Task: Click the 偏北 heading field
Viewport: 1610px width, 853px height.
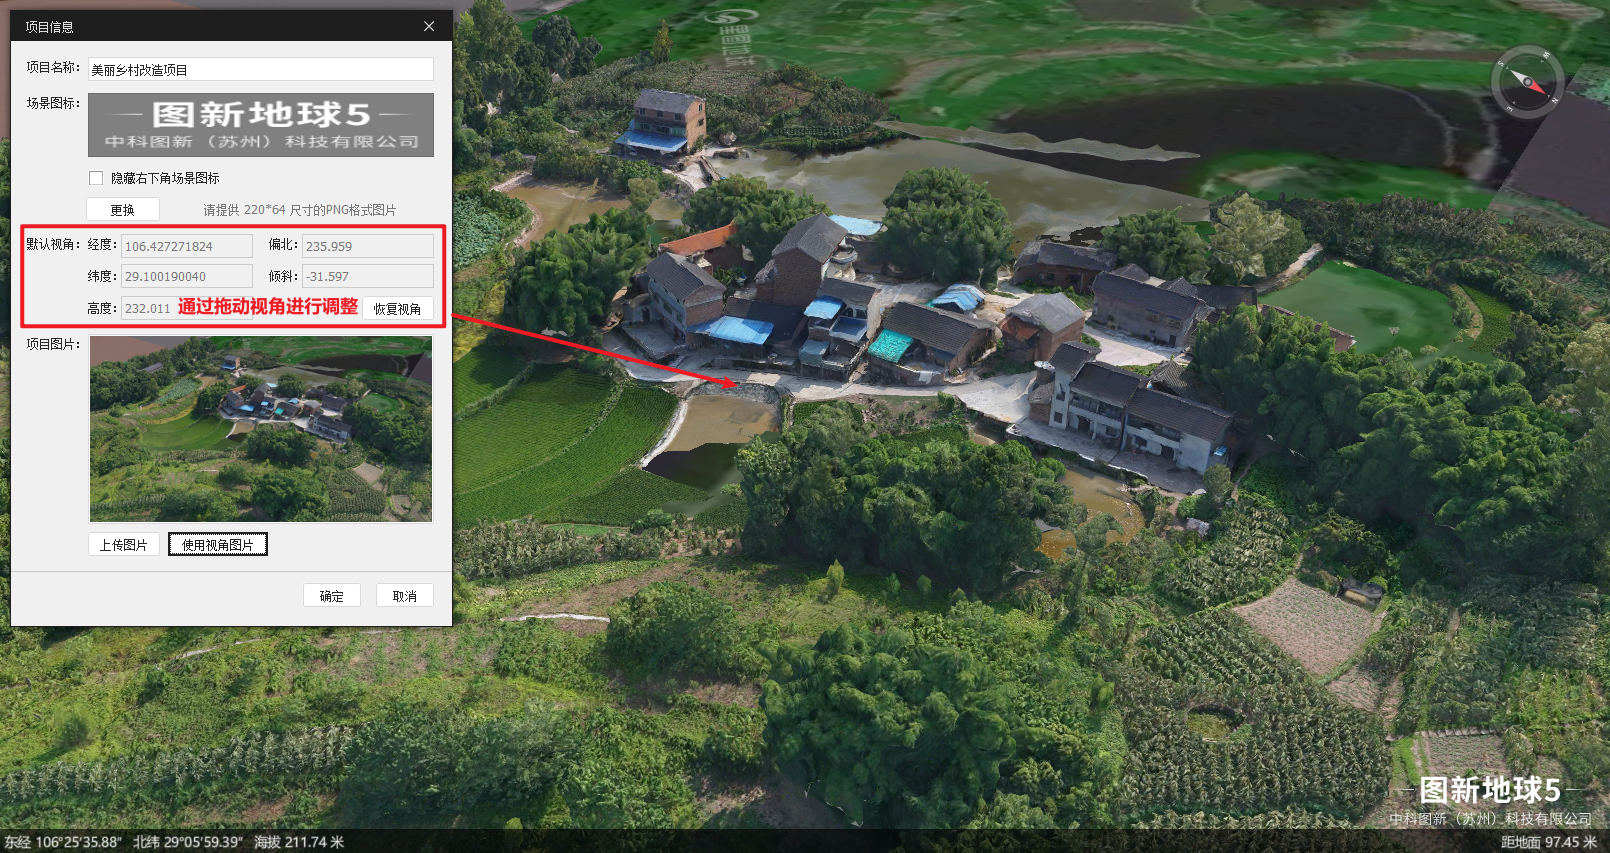Action: (367, 246)
